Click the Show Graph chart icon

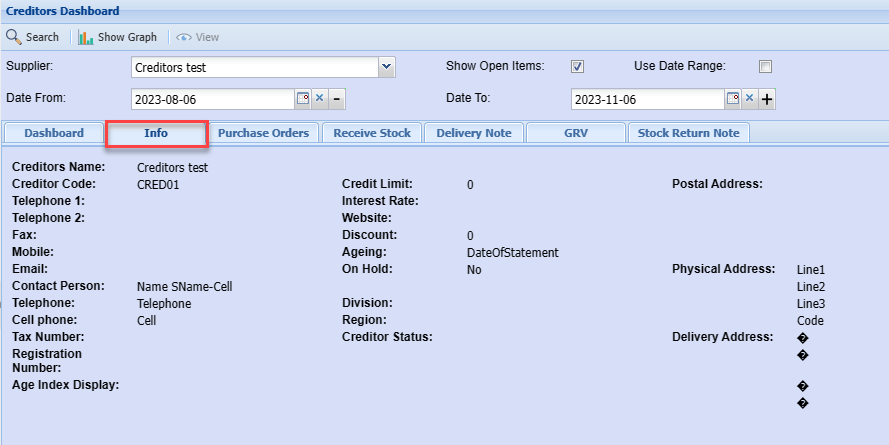pos(86,37)
